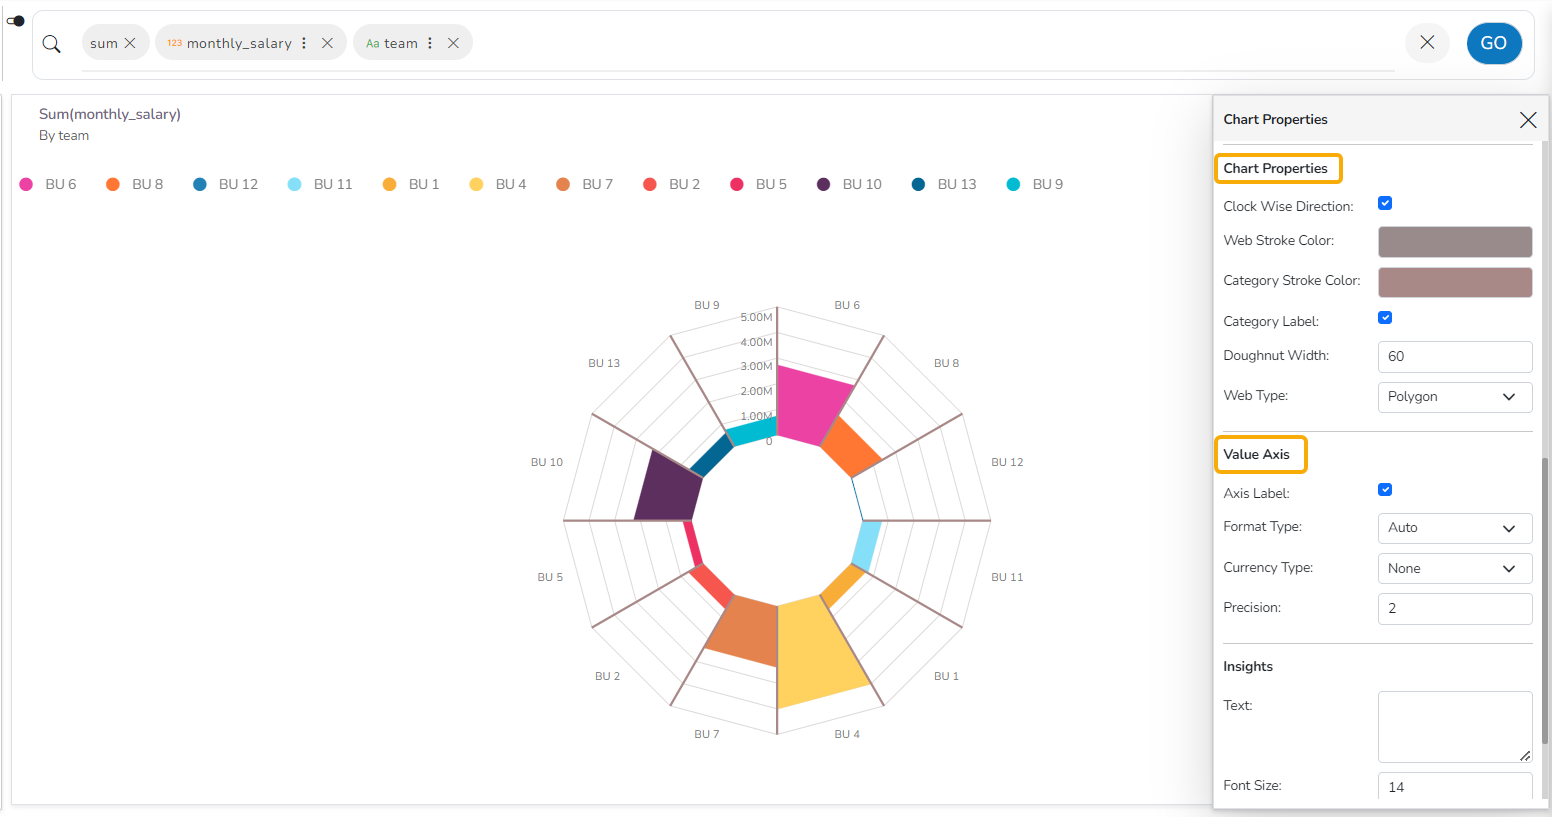Open the Web Type dropdown

point(1454,397)
